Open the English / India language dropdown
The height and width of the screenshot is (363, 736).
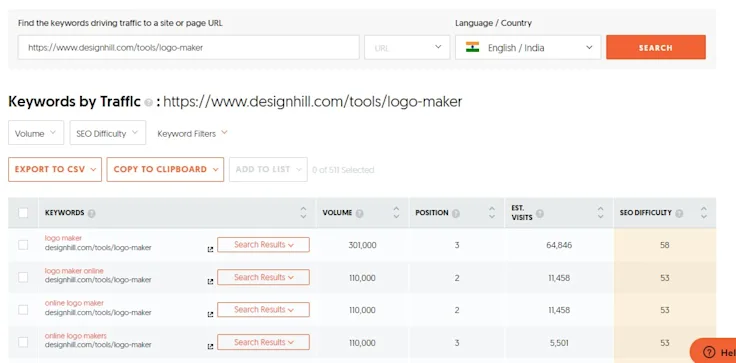(x=528, y=47)
